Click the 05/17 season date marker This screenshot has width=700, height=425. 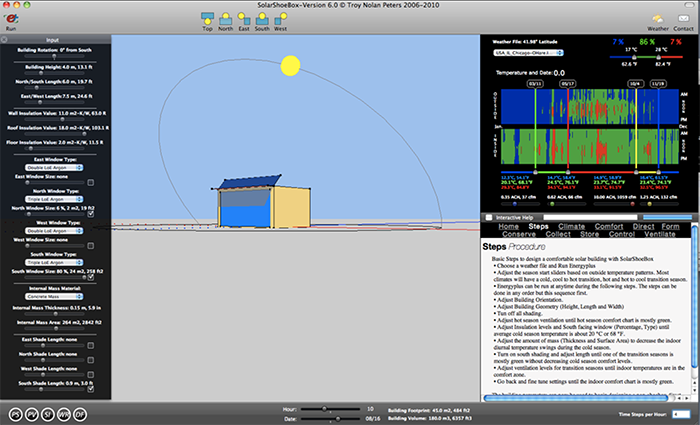point(567,84)
